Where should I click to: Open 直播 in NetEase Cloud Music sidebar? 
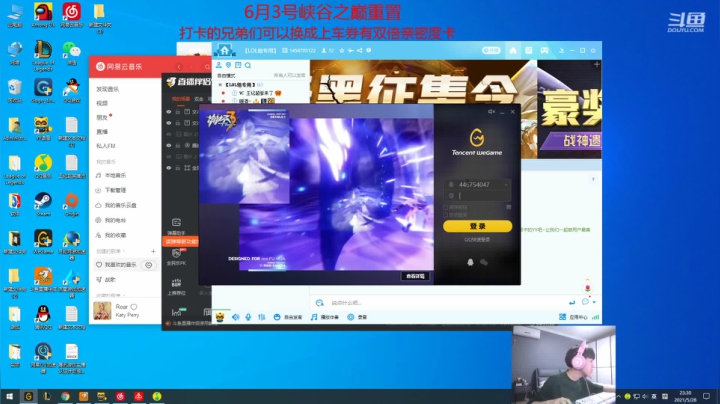pyautogui.click(x=102, y=132)
